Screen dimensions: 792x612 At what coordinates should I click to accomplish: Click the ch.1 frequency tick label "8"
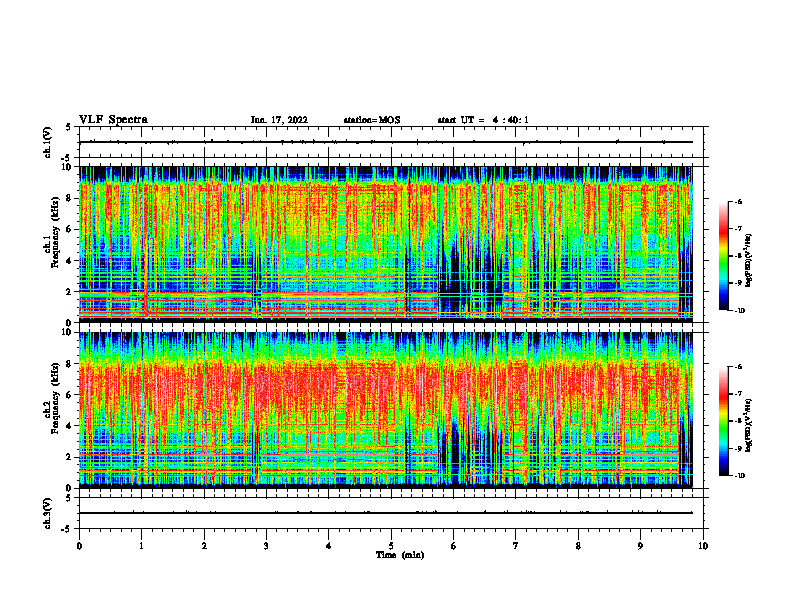click(x=70, y=198)
